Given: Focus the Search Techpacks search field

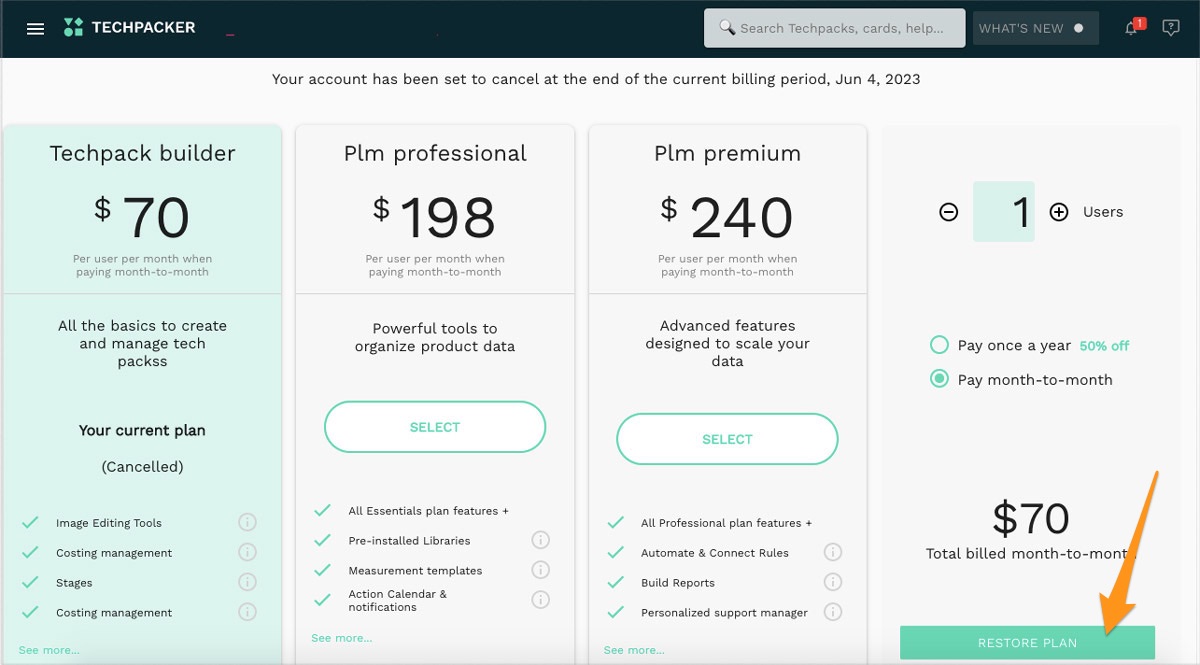Looking at the screenshot, I should coord(840,28).
